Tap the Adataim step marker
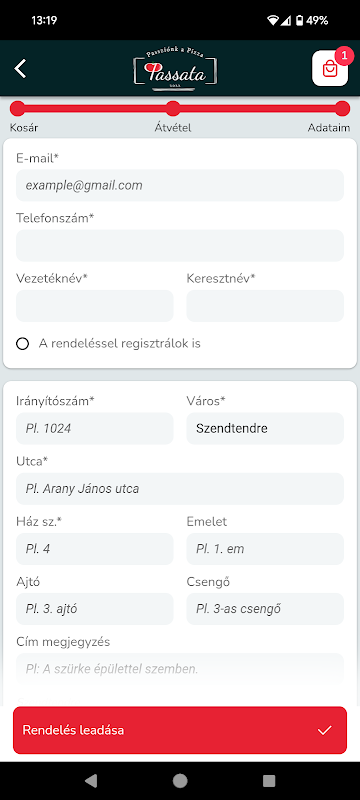This screenshot has height=800, width=360. 343,108
